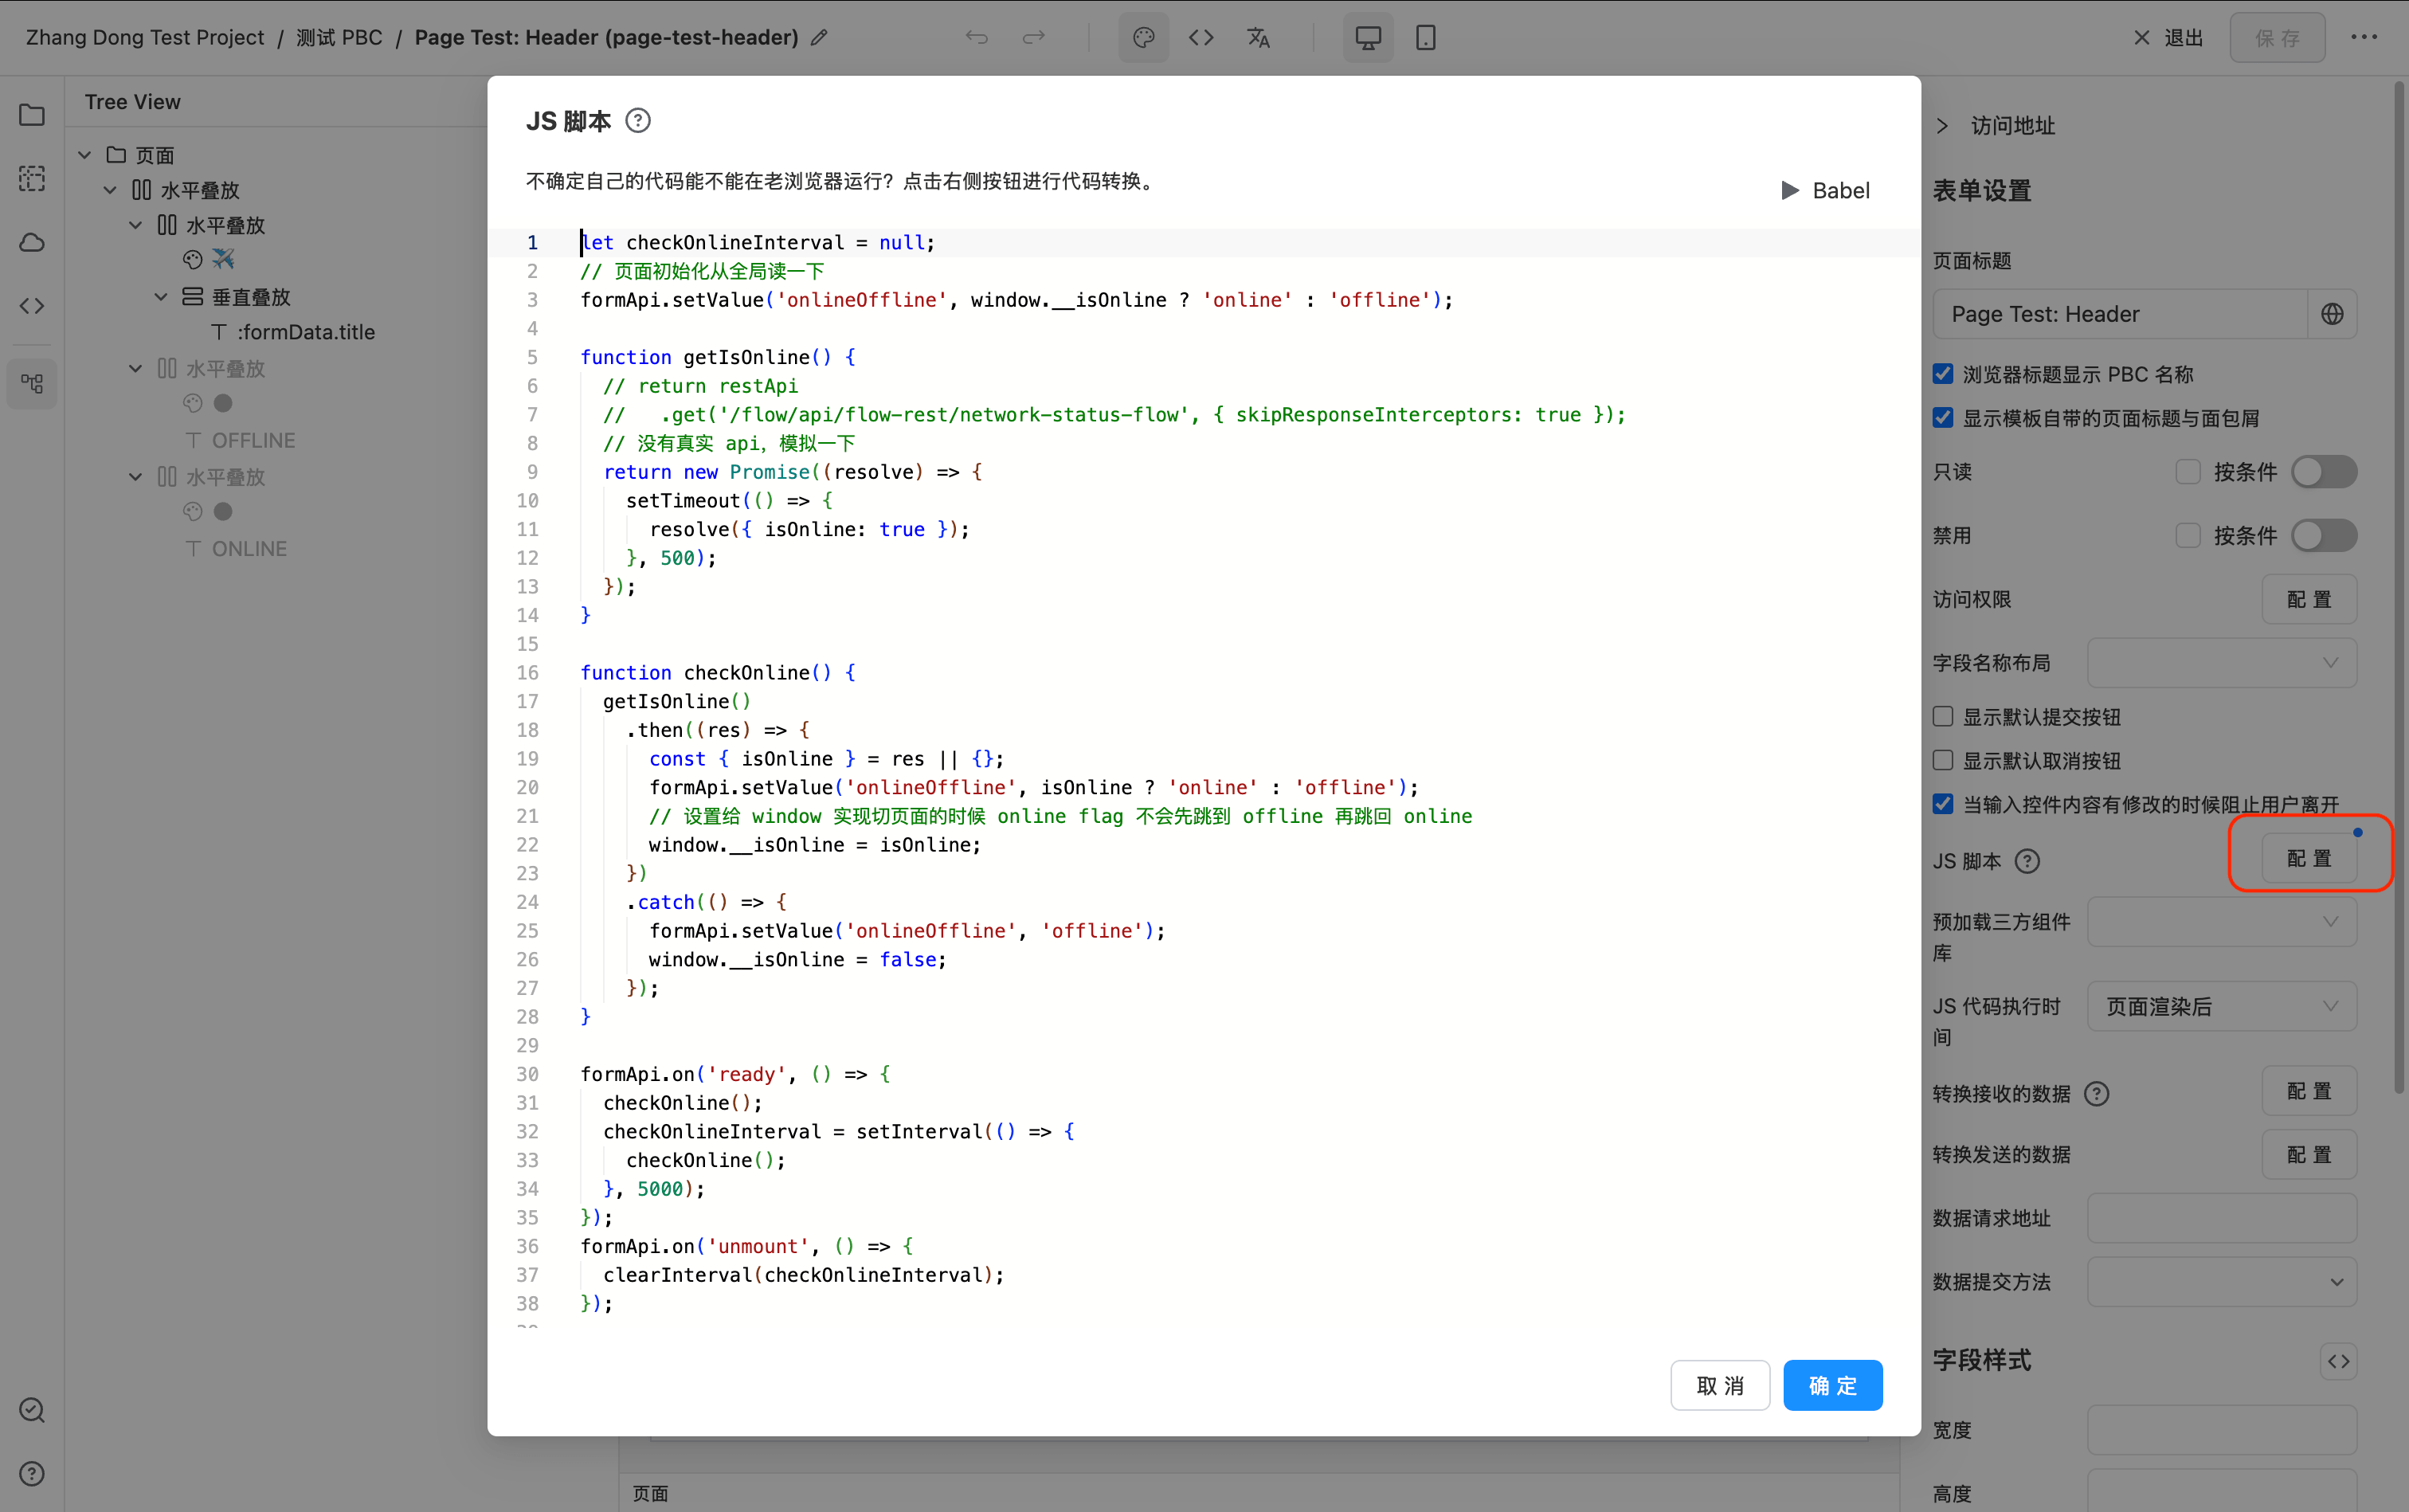Toggle the 禁用 switch
The image size is (2409, 1512).
[2324, 536]
